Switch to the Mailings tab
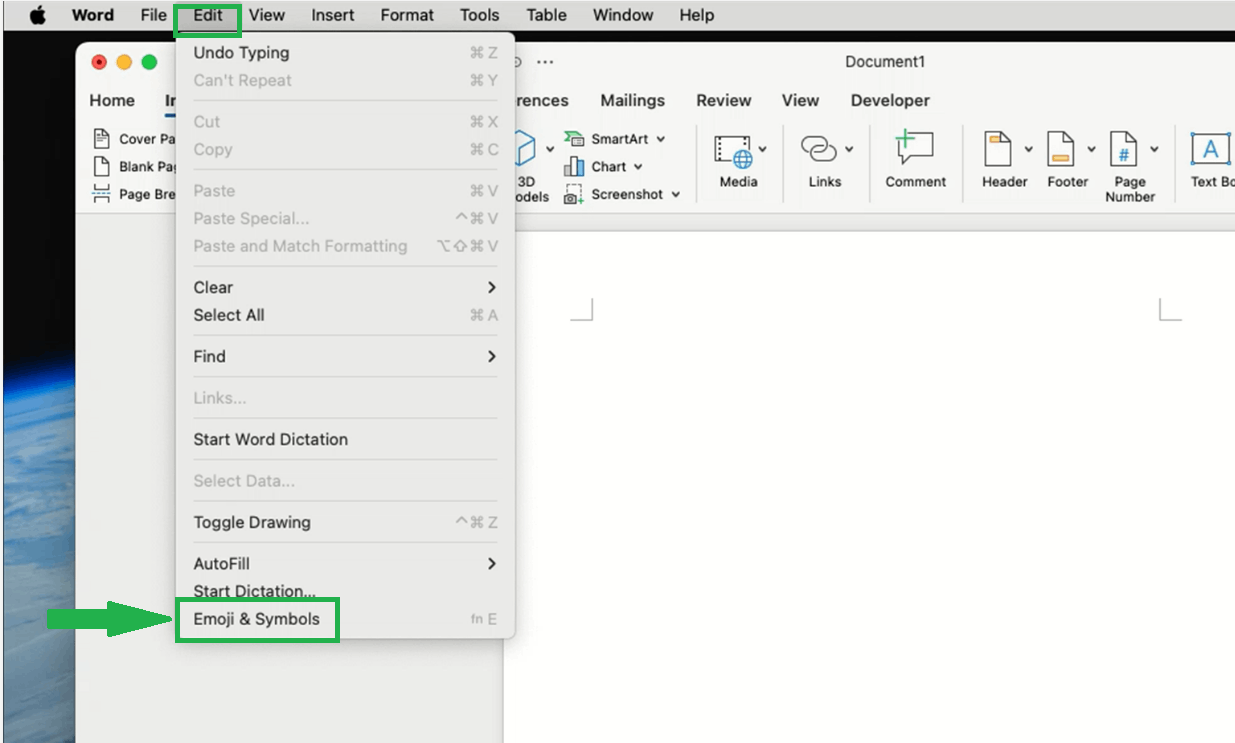Screen dimensions: 1235x743 pos(632,100)
